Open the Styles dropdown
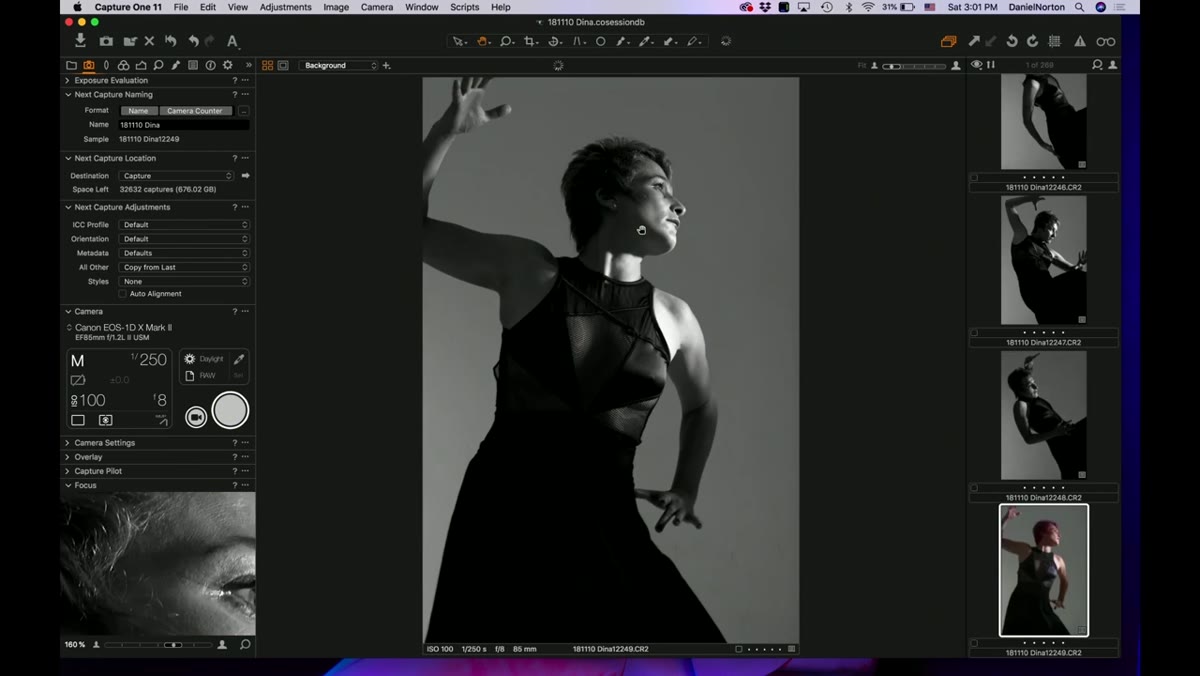This screenshot has height=676, width=1200. tap(184, 281)
